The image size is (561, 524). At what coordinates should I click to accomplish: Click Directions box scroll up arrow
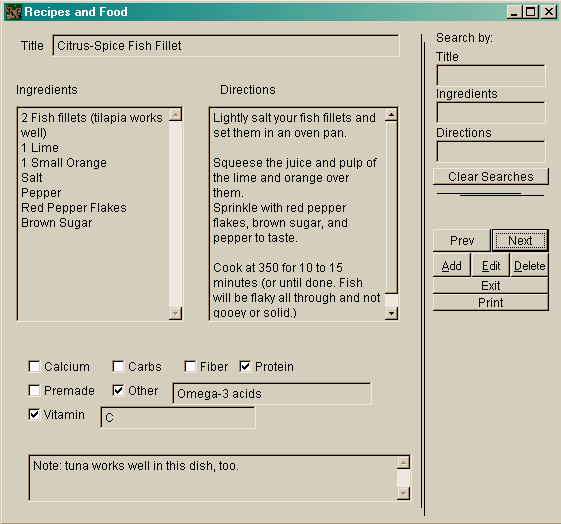coord(391,115)
